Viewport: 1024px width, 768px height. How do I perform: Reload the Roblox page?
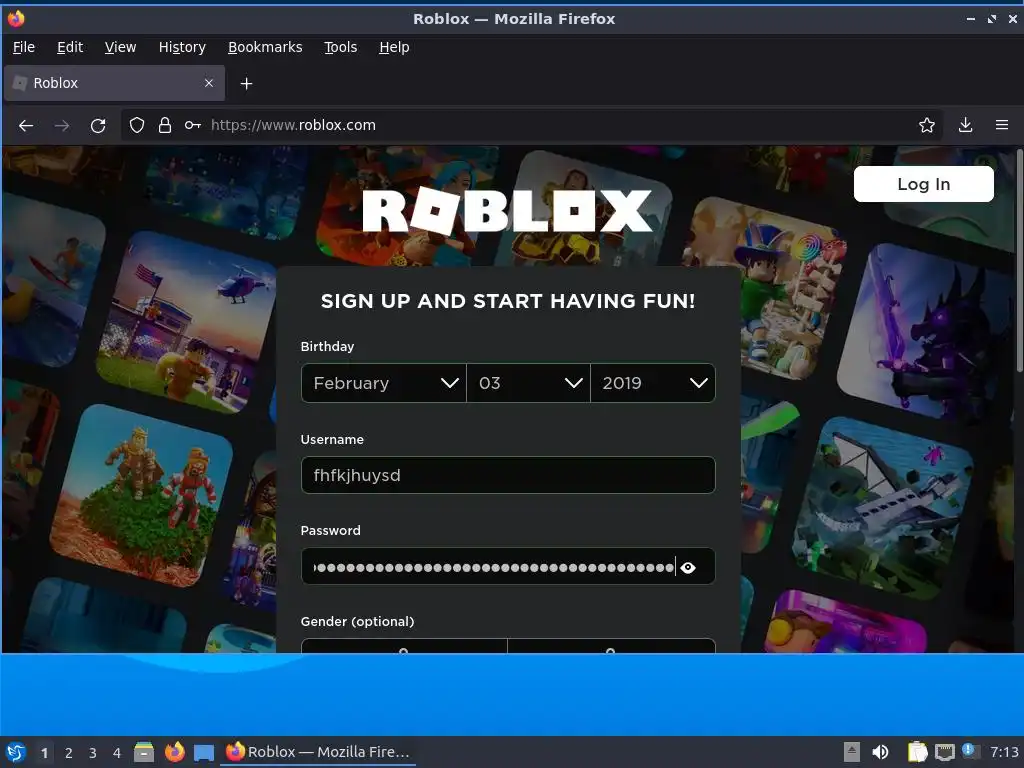[x=98, y=125]
